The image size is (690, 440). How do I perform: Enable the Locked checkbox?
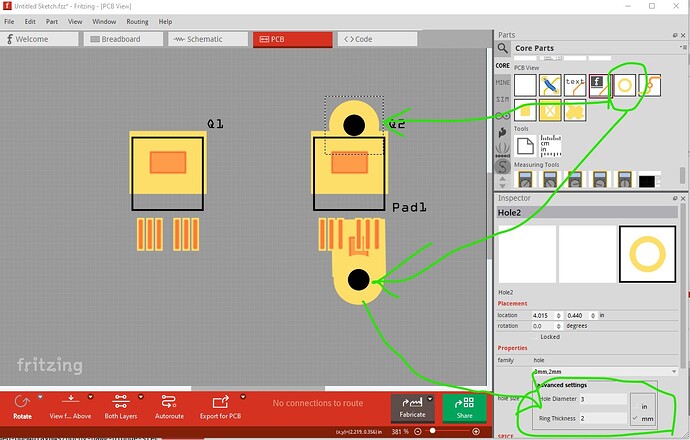pos(533,337)
